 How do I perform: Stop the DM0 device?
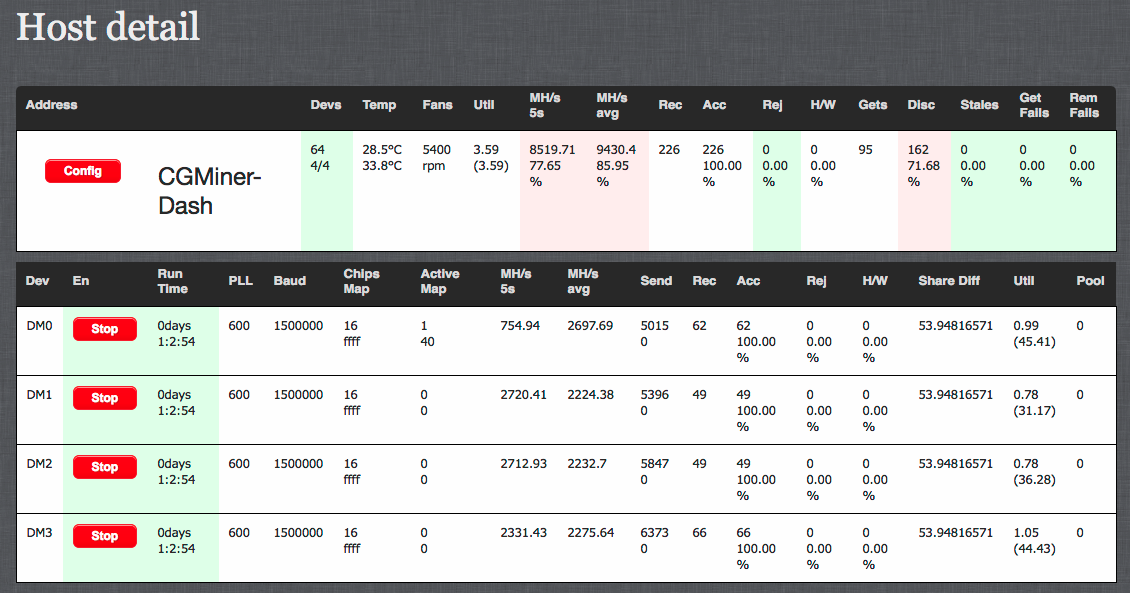(104, 329)
